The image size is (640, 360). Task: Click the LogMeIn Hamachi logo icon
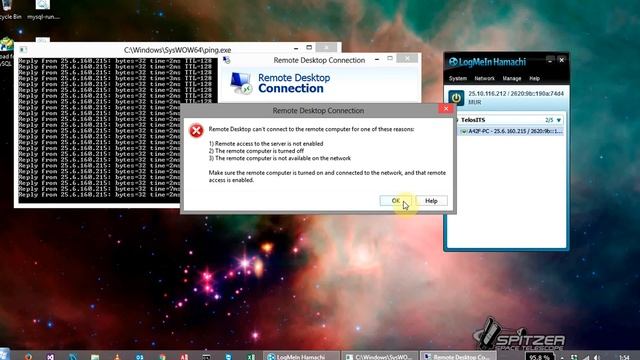[453, 62]
